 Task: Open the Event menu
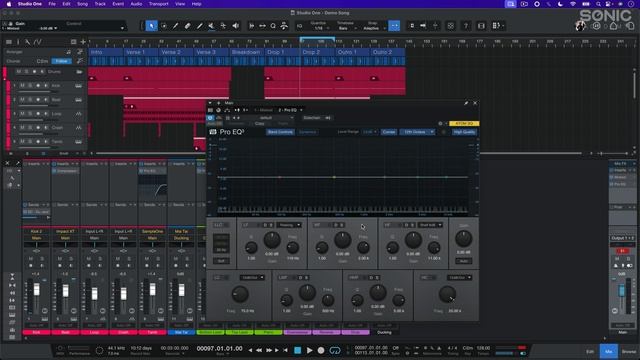click(118, 4)
